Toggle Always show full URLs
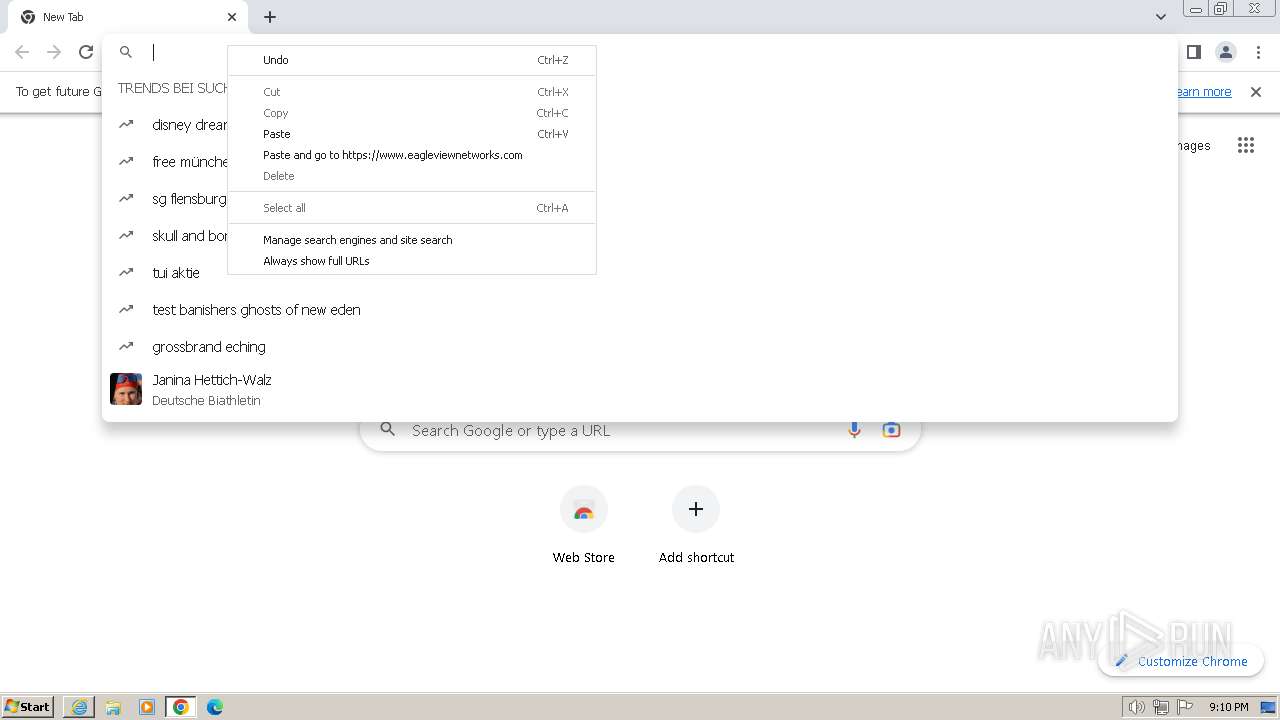Screen dimensions: 1280x720 point(412,261)
